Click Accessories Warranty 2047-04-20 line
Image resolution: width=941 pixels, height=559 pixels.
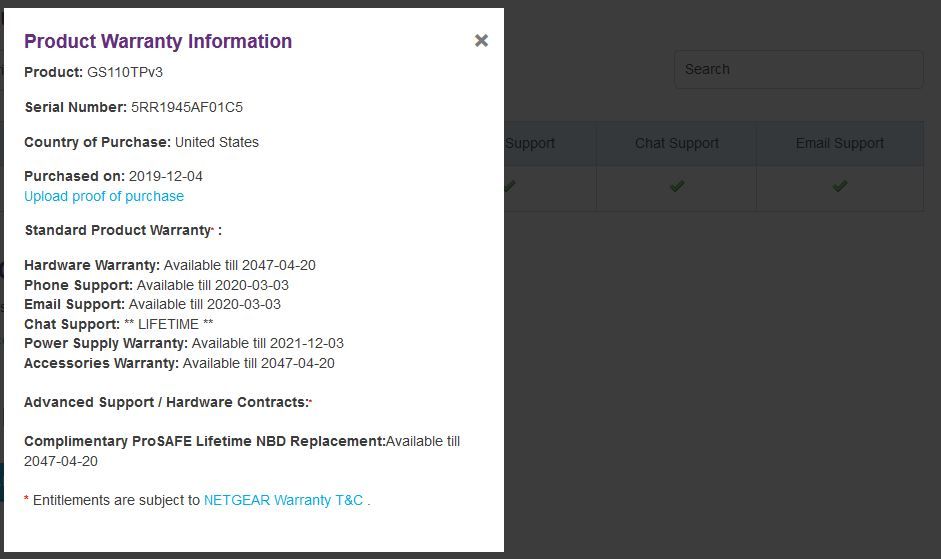click(179, 363)
